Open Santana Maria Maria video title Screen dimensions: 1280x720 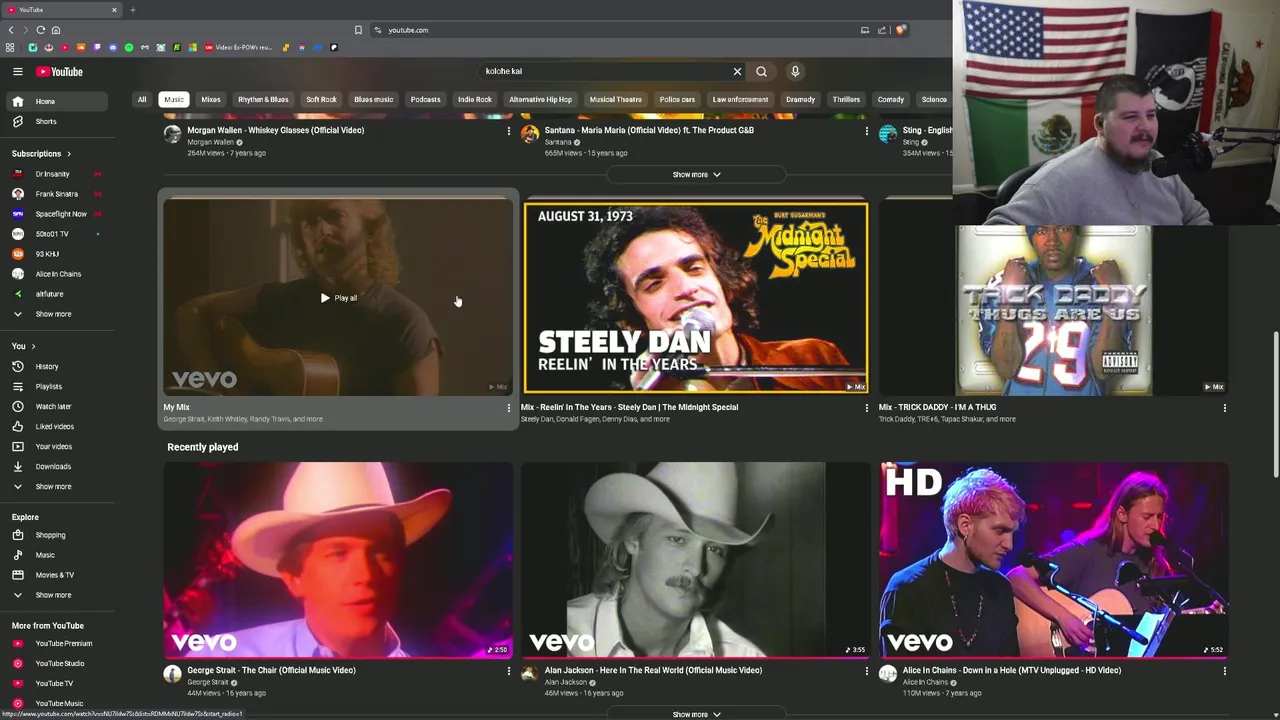pos(649,130)
